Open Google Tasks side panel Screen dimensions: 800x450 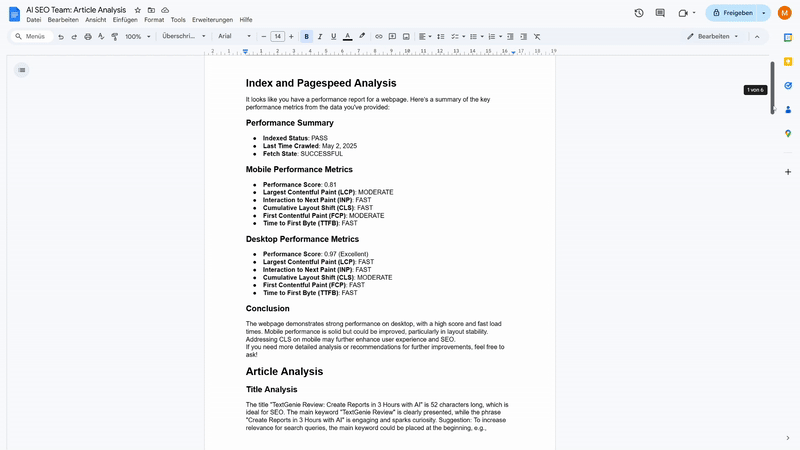788,86
